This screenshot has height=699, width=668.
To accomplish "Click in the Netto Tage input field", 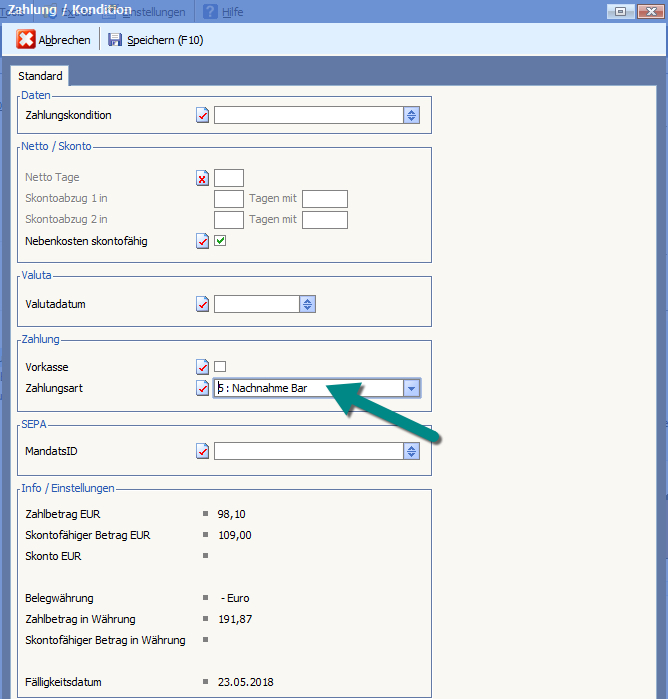I will pos(229,178).
